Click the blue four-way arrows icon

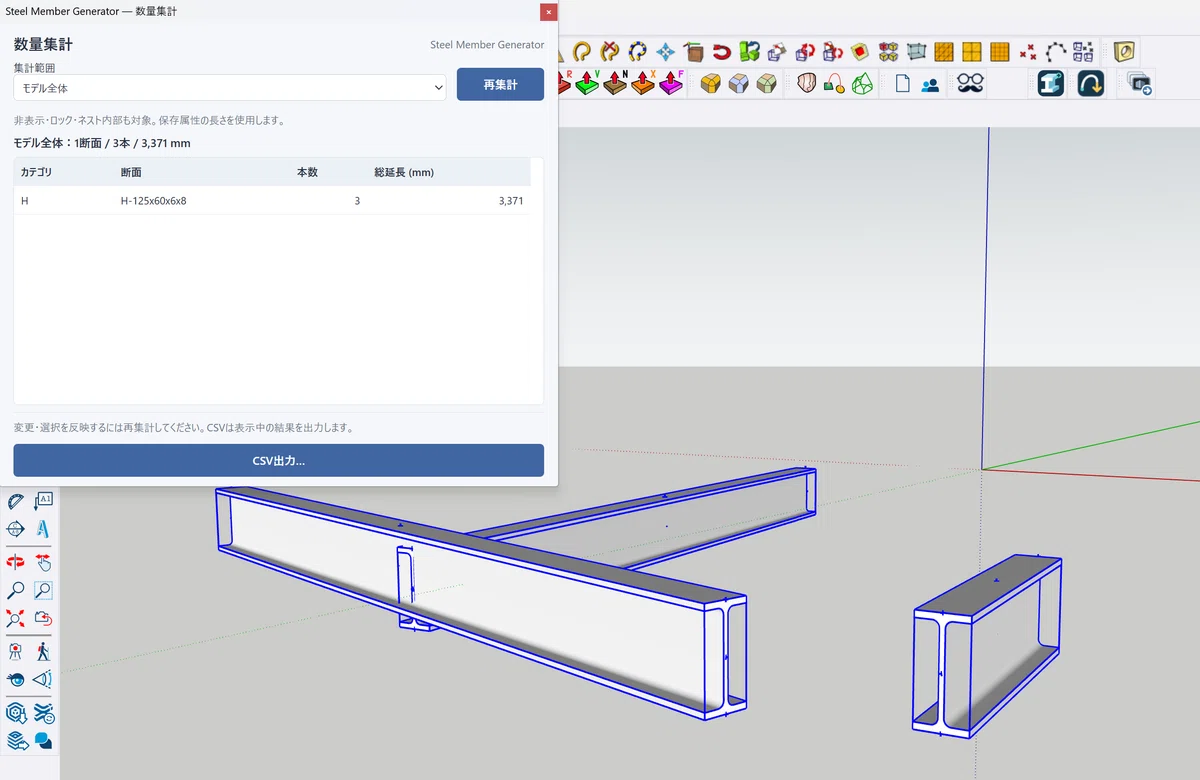click(666, 51)
